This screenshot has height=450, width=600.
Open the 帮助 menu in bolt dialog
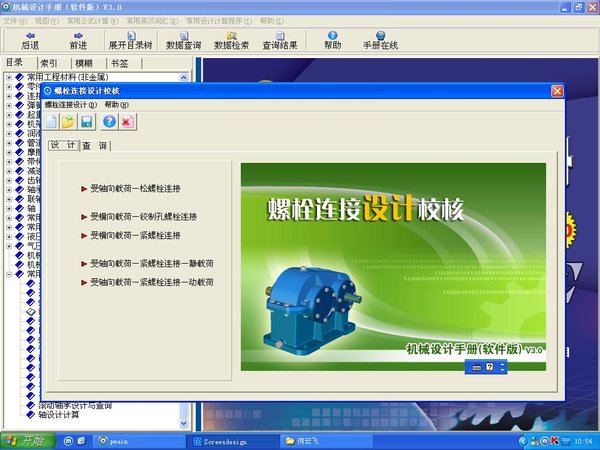tap(117, 104)
